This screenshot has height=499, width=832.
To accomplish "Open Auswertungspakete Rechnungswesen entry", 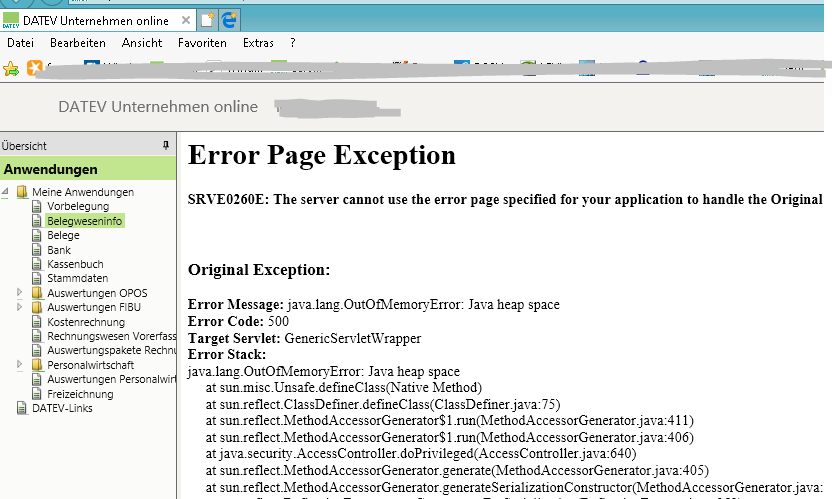I will coord(111,350).
